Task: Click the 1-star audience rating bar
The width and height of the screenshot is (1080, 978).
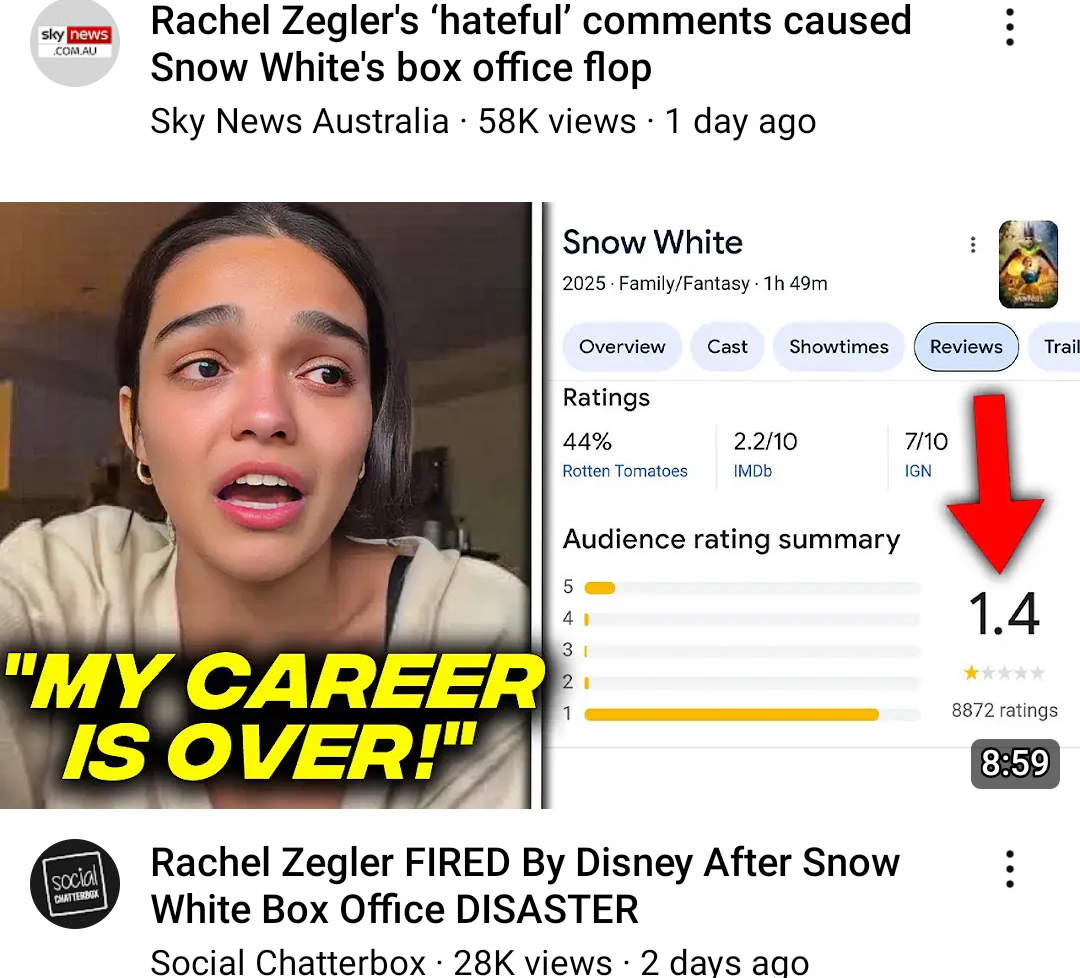Action: pyautogui.click(x=752, y=714)
